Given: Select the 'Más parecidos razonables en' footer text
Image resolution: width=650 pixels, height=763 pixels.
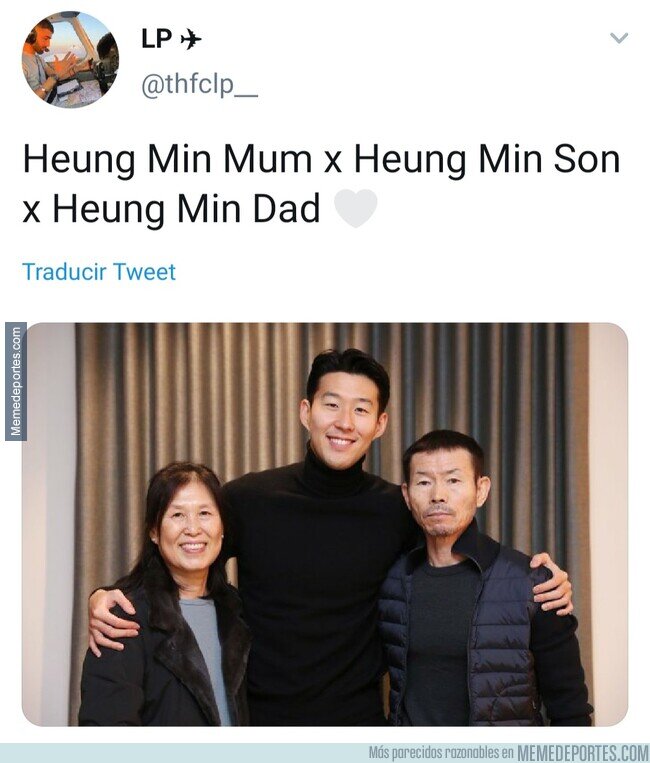Looking at the screenshot, I should (x=441, y=754).
